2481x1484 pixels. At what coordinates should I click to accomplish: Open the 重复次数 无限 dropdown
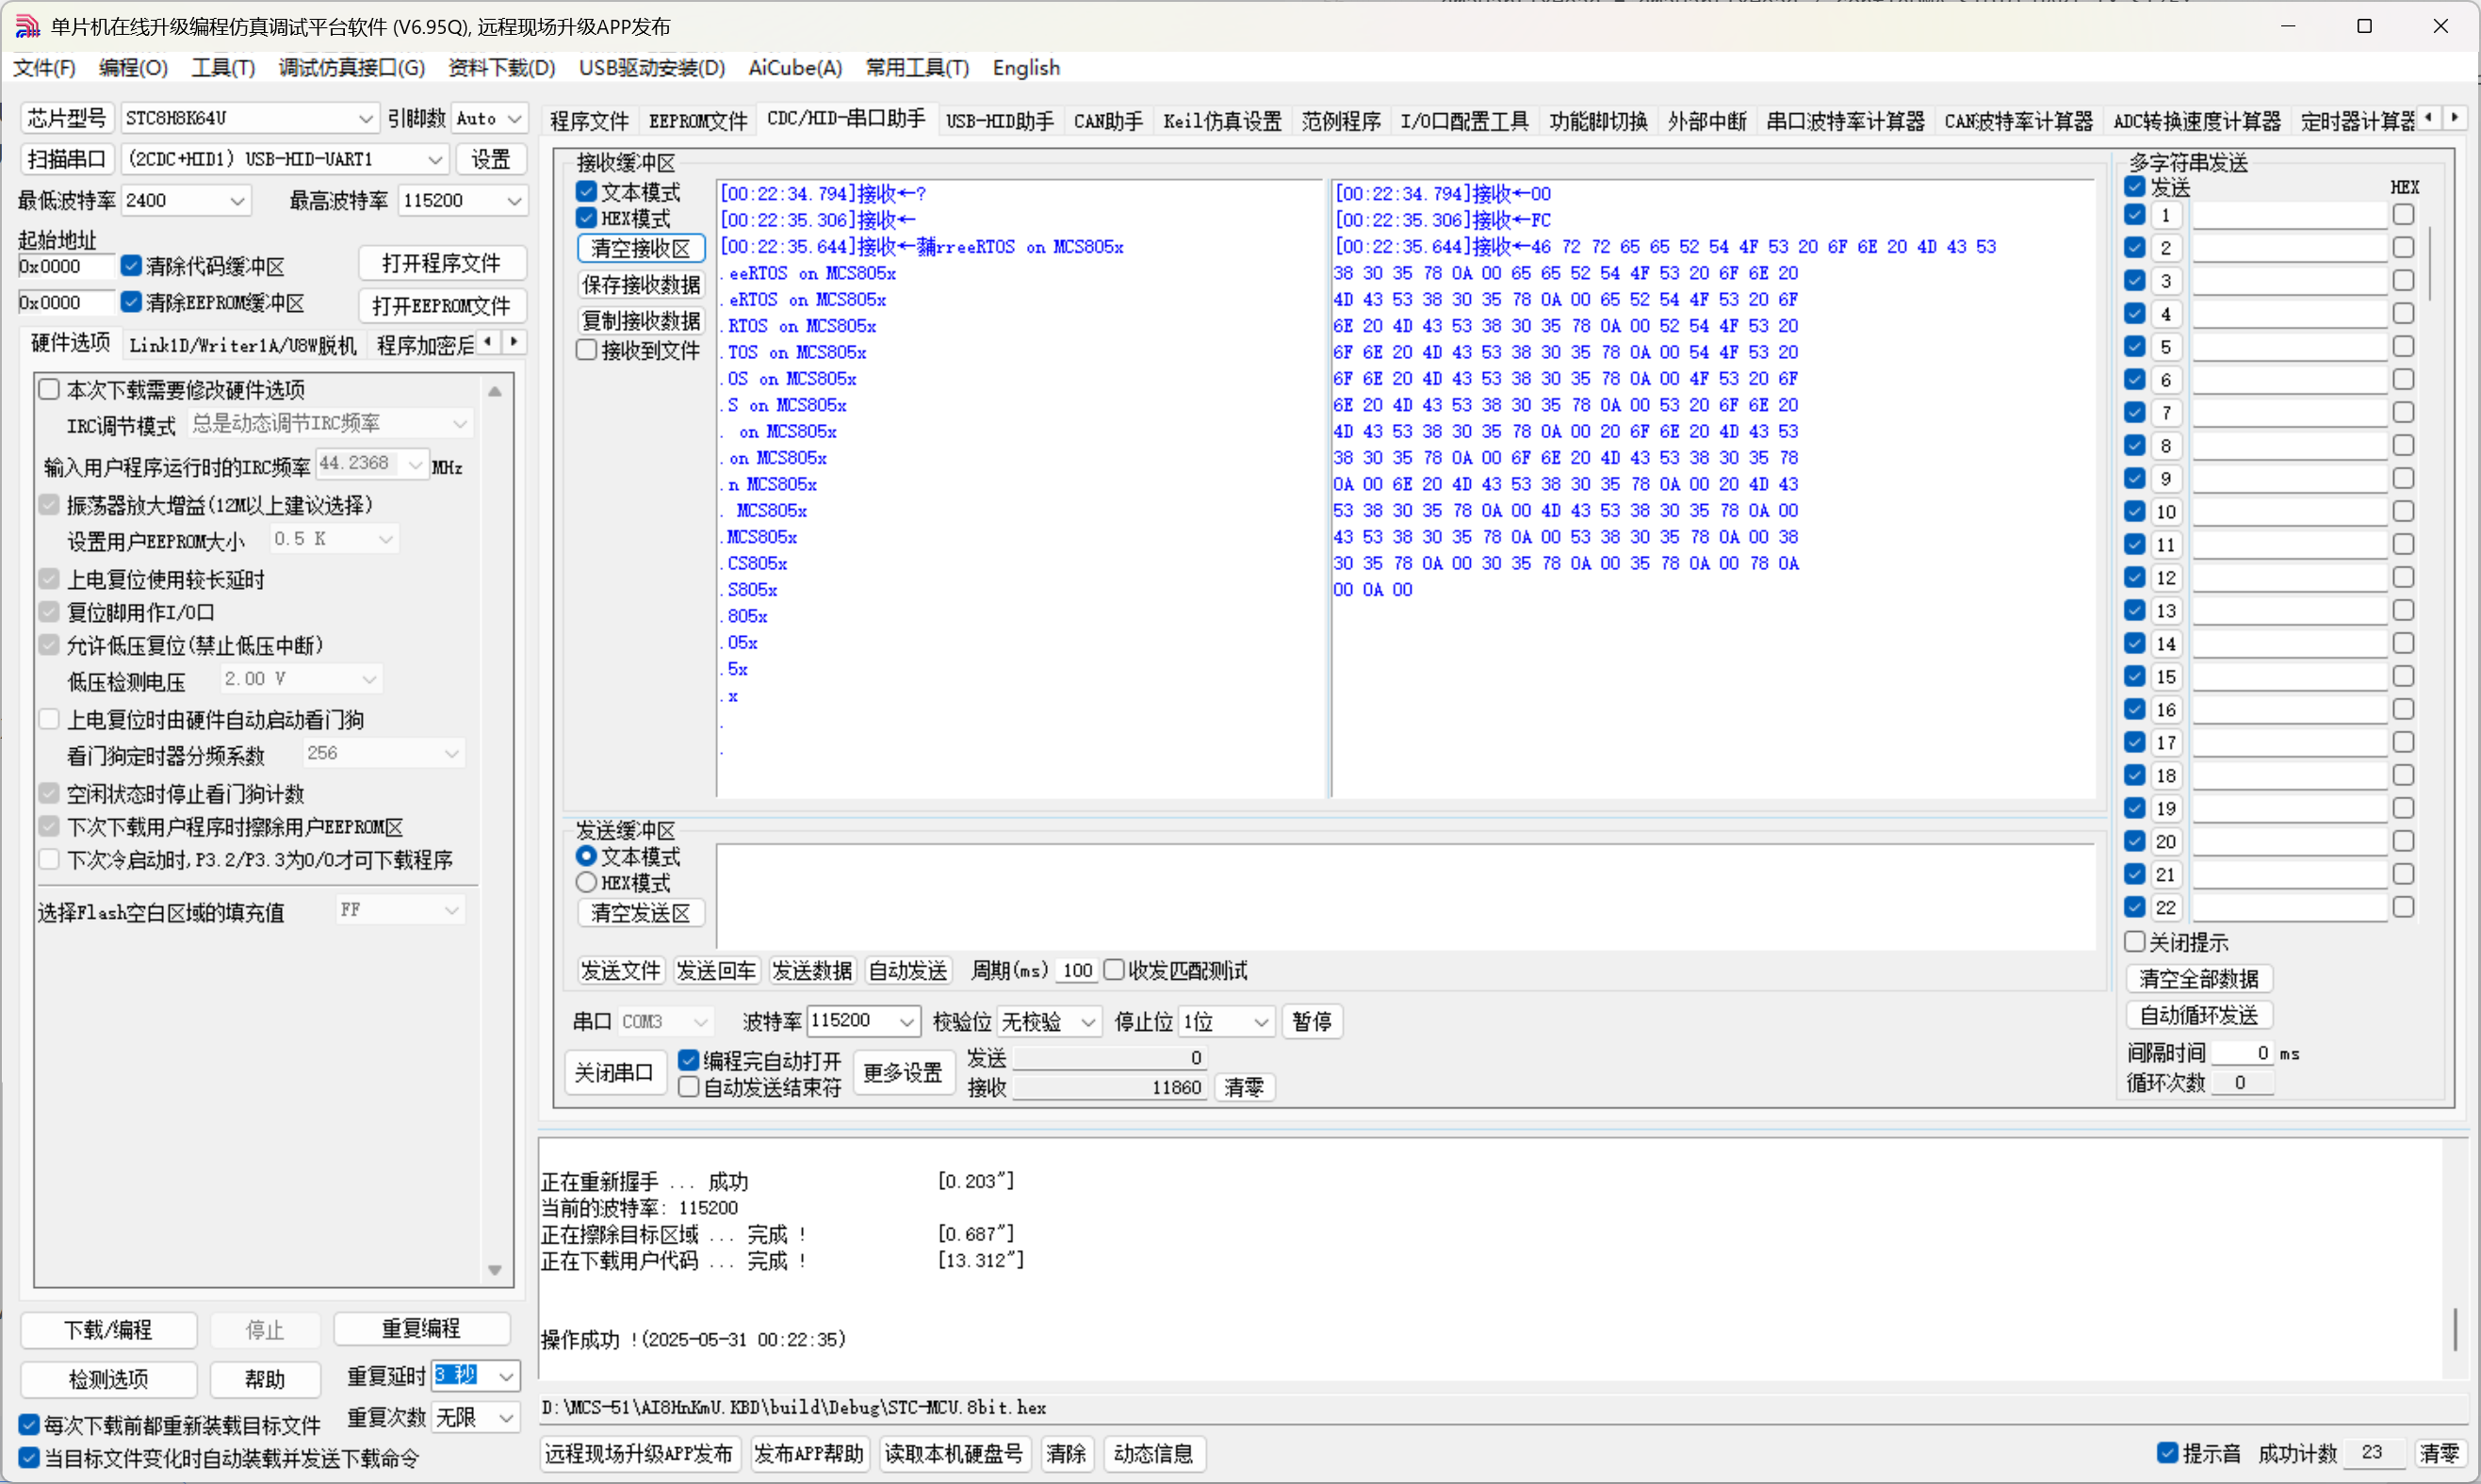click(x=506, y=1417)
